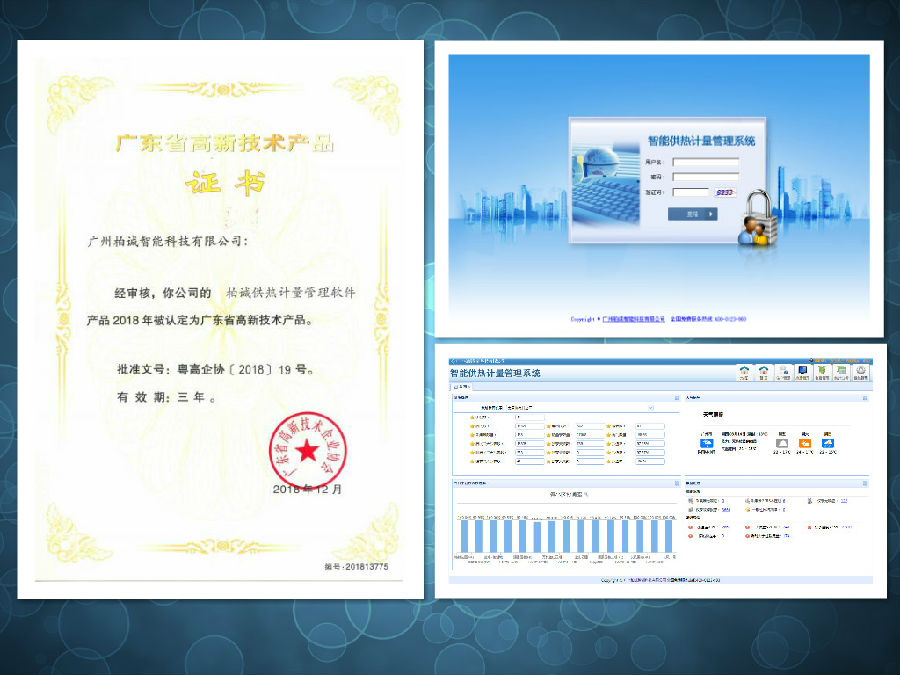Click the gray cloudy weather forecast icon

coord(782,443)
